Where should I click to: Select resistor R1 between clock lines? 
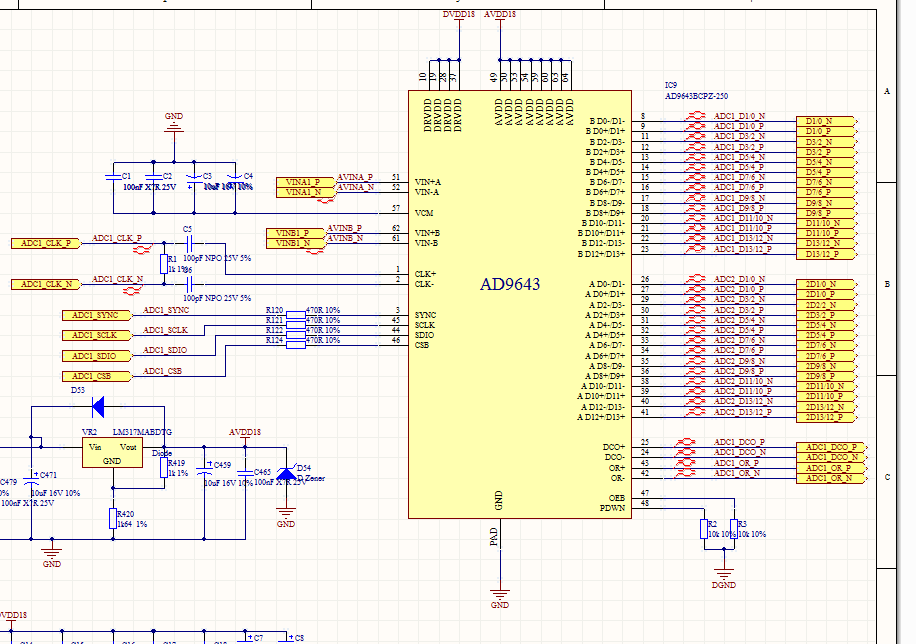point(164,264)
